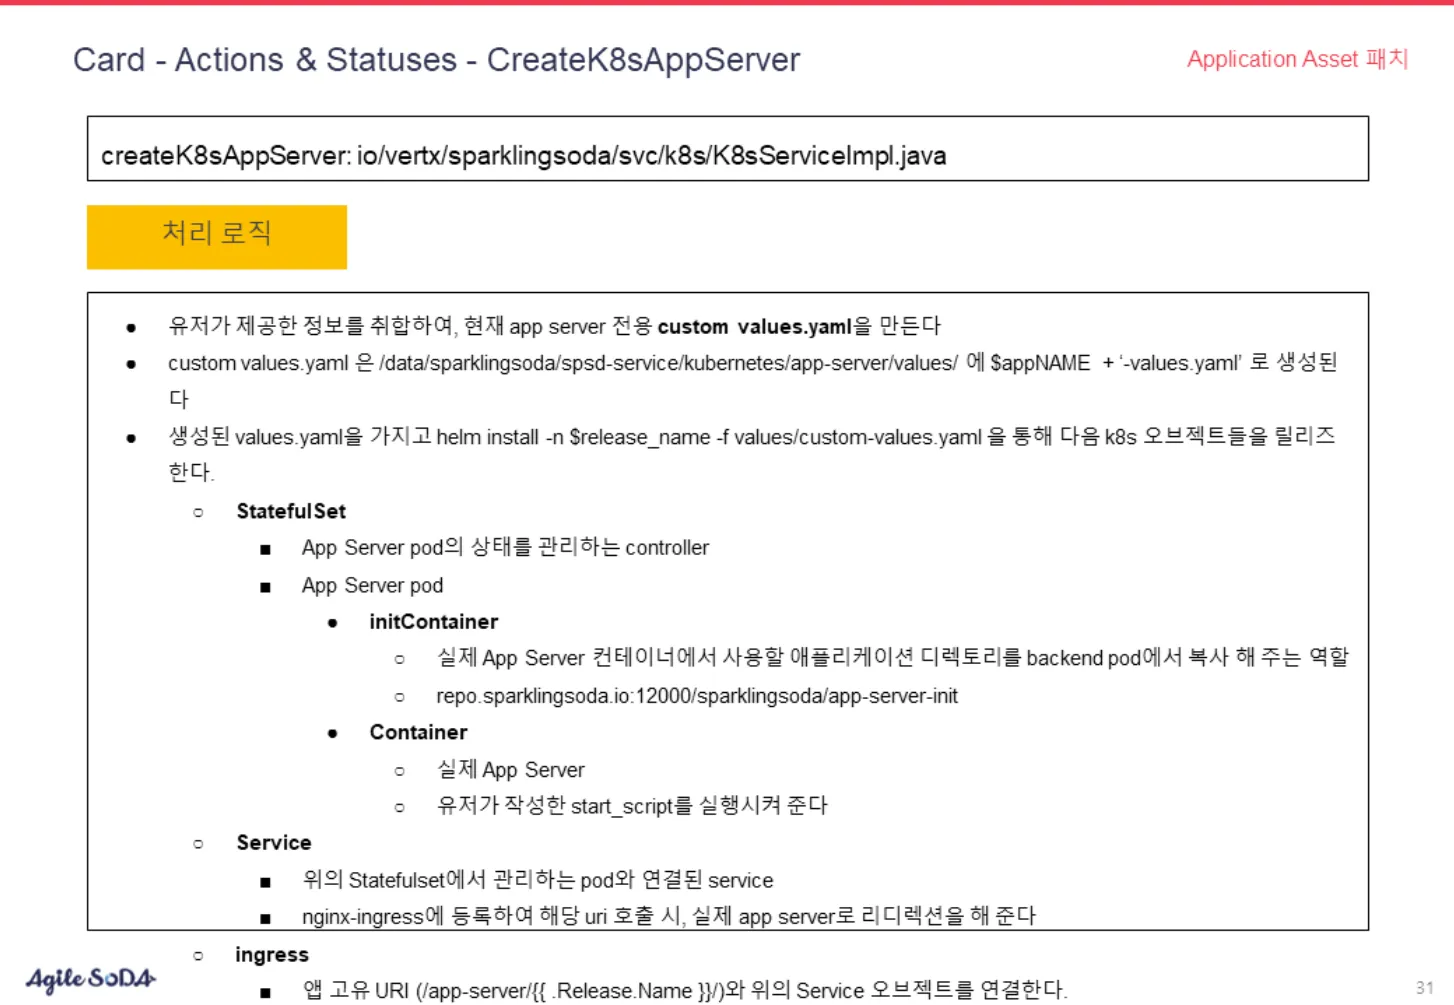The width and height of the screenshot is (1454, 1005).
Task: Click the repo.sparklingsoda.io:12000 image path text
Action: (x=696, y=696)
